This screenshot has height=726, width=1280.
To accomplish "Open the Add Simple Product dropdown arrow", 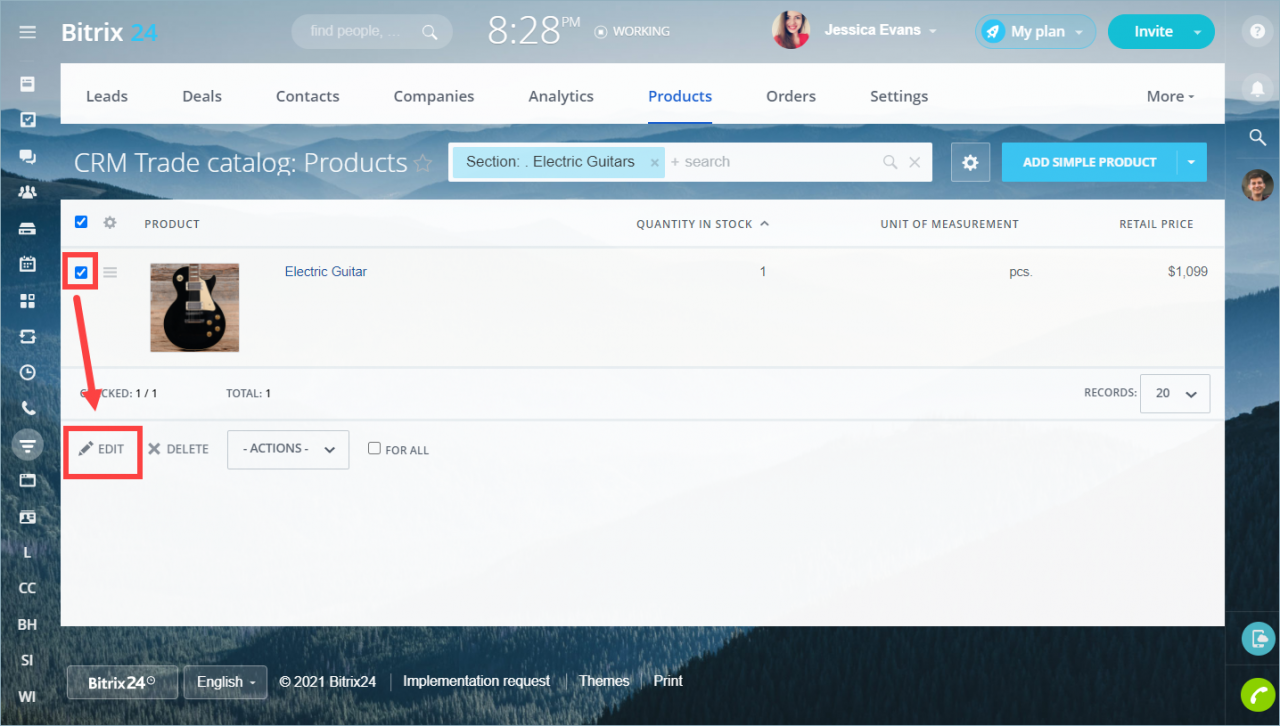I will tap(1192, 162).
